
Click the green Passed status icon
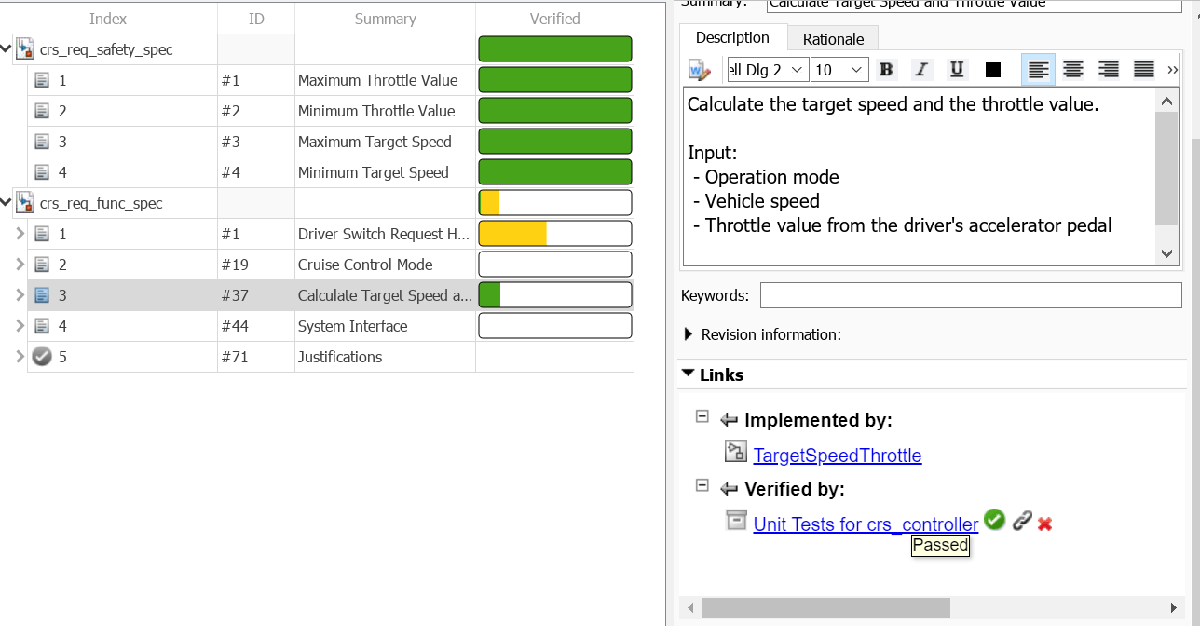[994, 520]
